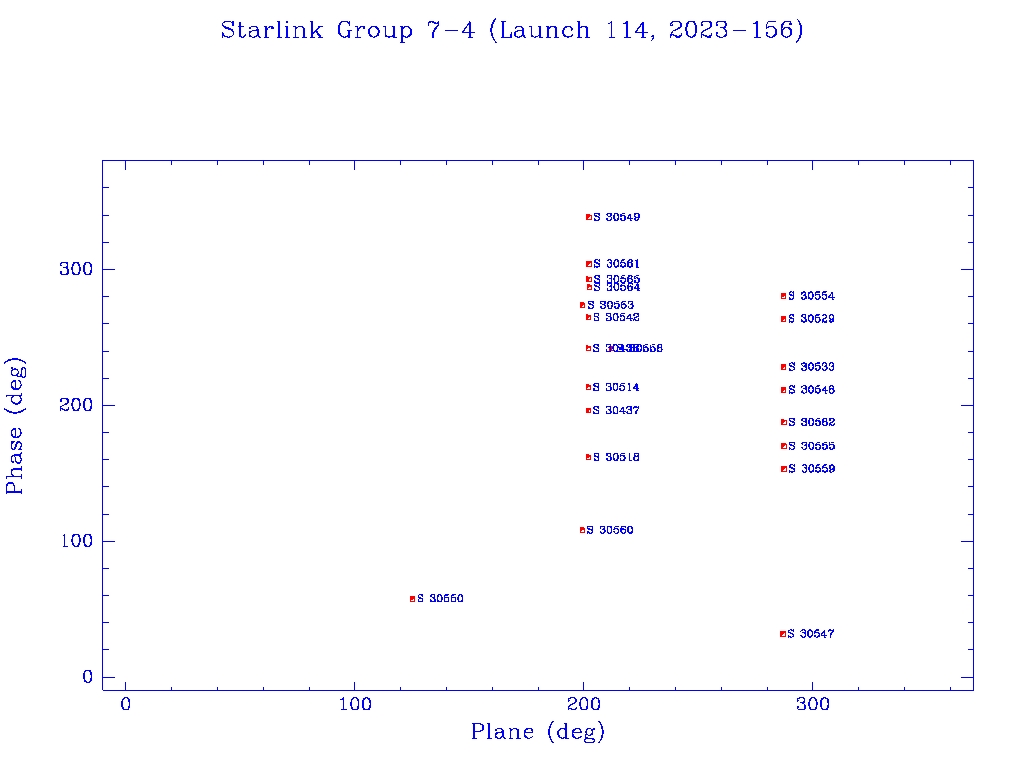This screenshot has width=1024, height=768.
Task: Click the 300 tick label on Plane axis
Action: point(813,704)
